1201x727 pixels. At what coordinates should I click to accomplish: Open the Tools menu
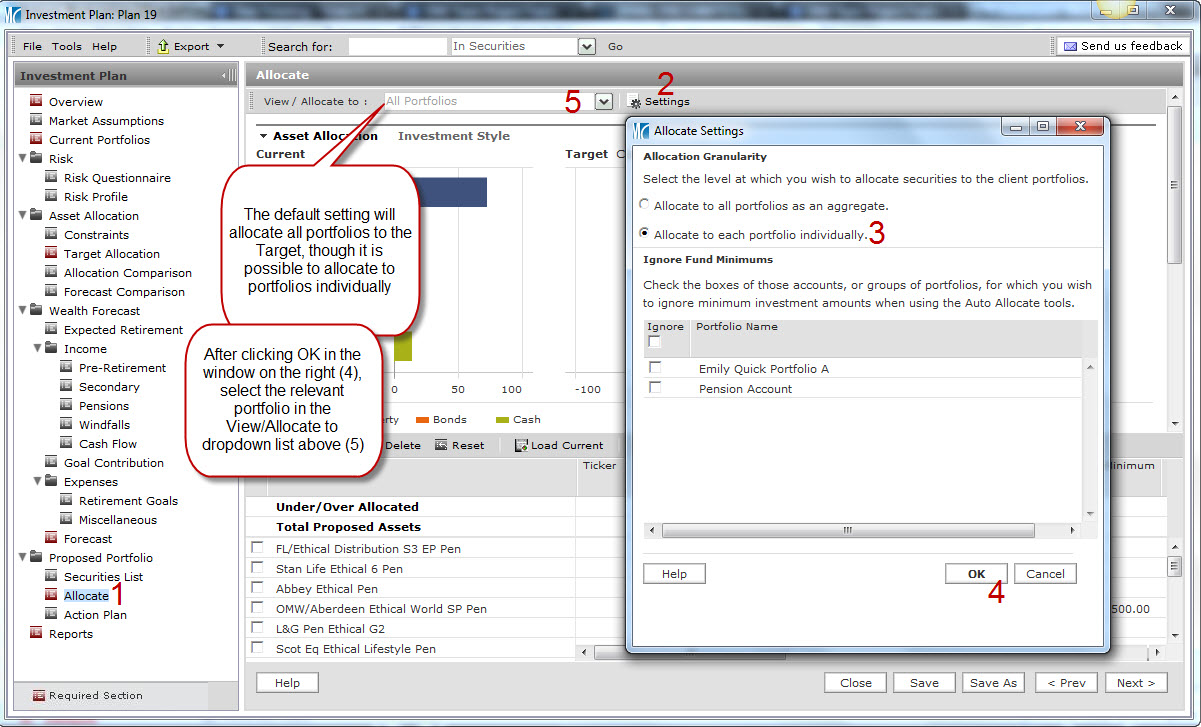tap(67, 47)
